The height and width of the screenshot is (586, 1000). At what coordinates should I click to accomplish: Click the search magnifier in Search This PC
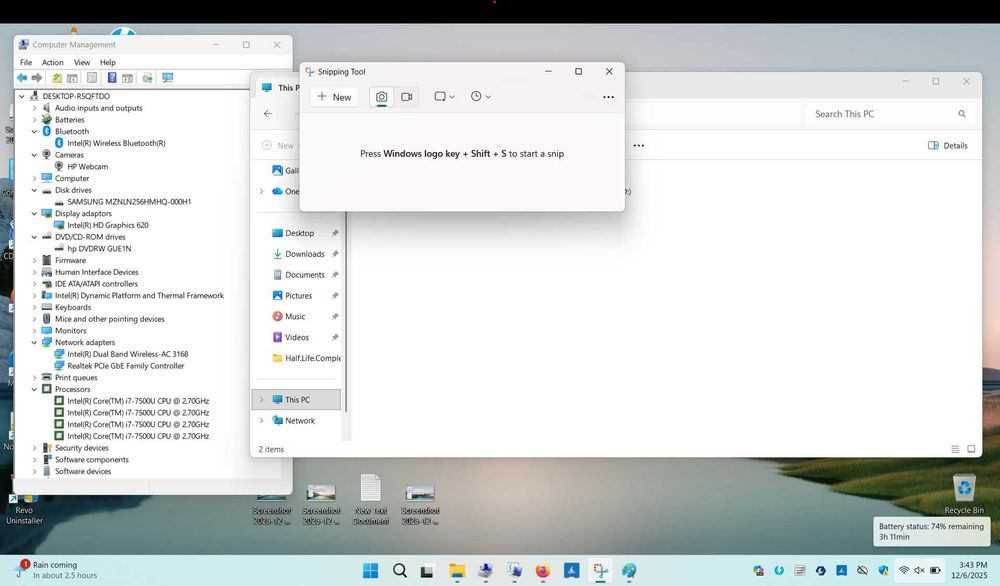point(962,114)
